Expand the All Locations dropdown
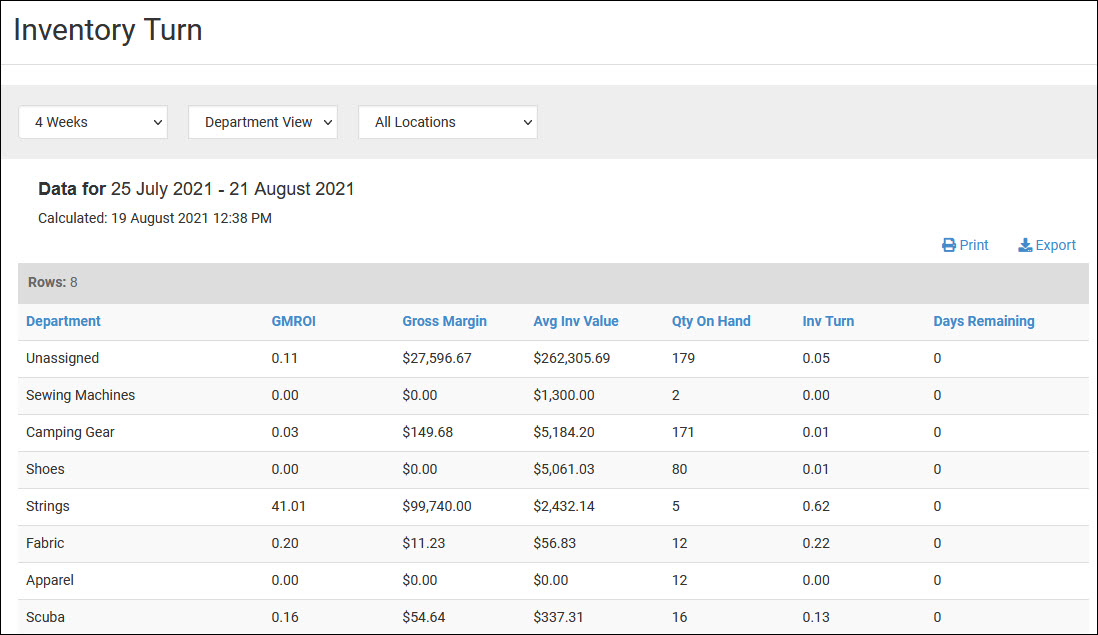 [x=448, y=122]
